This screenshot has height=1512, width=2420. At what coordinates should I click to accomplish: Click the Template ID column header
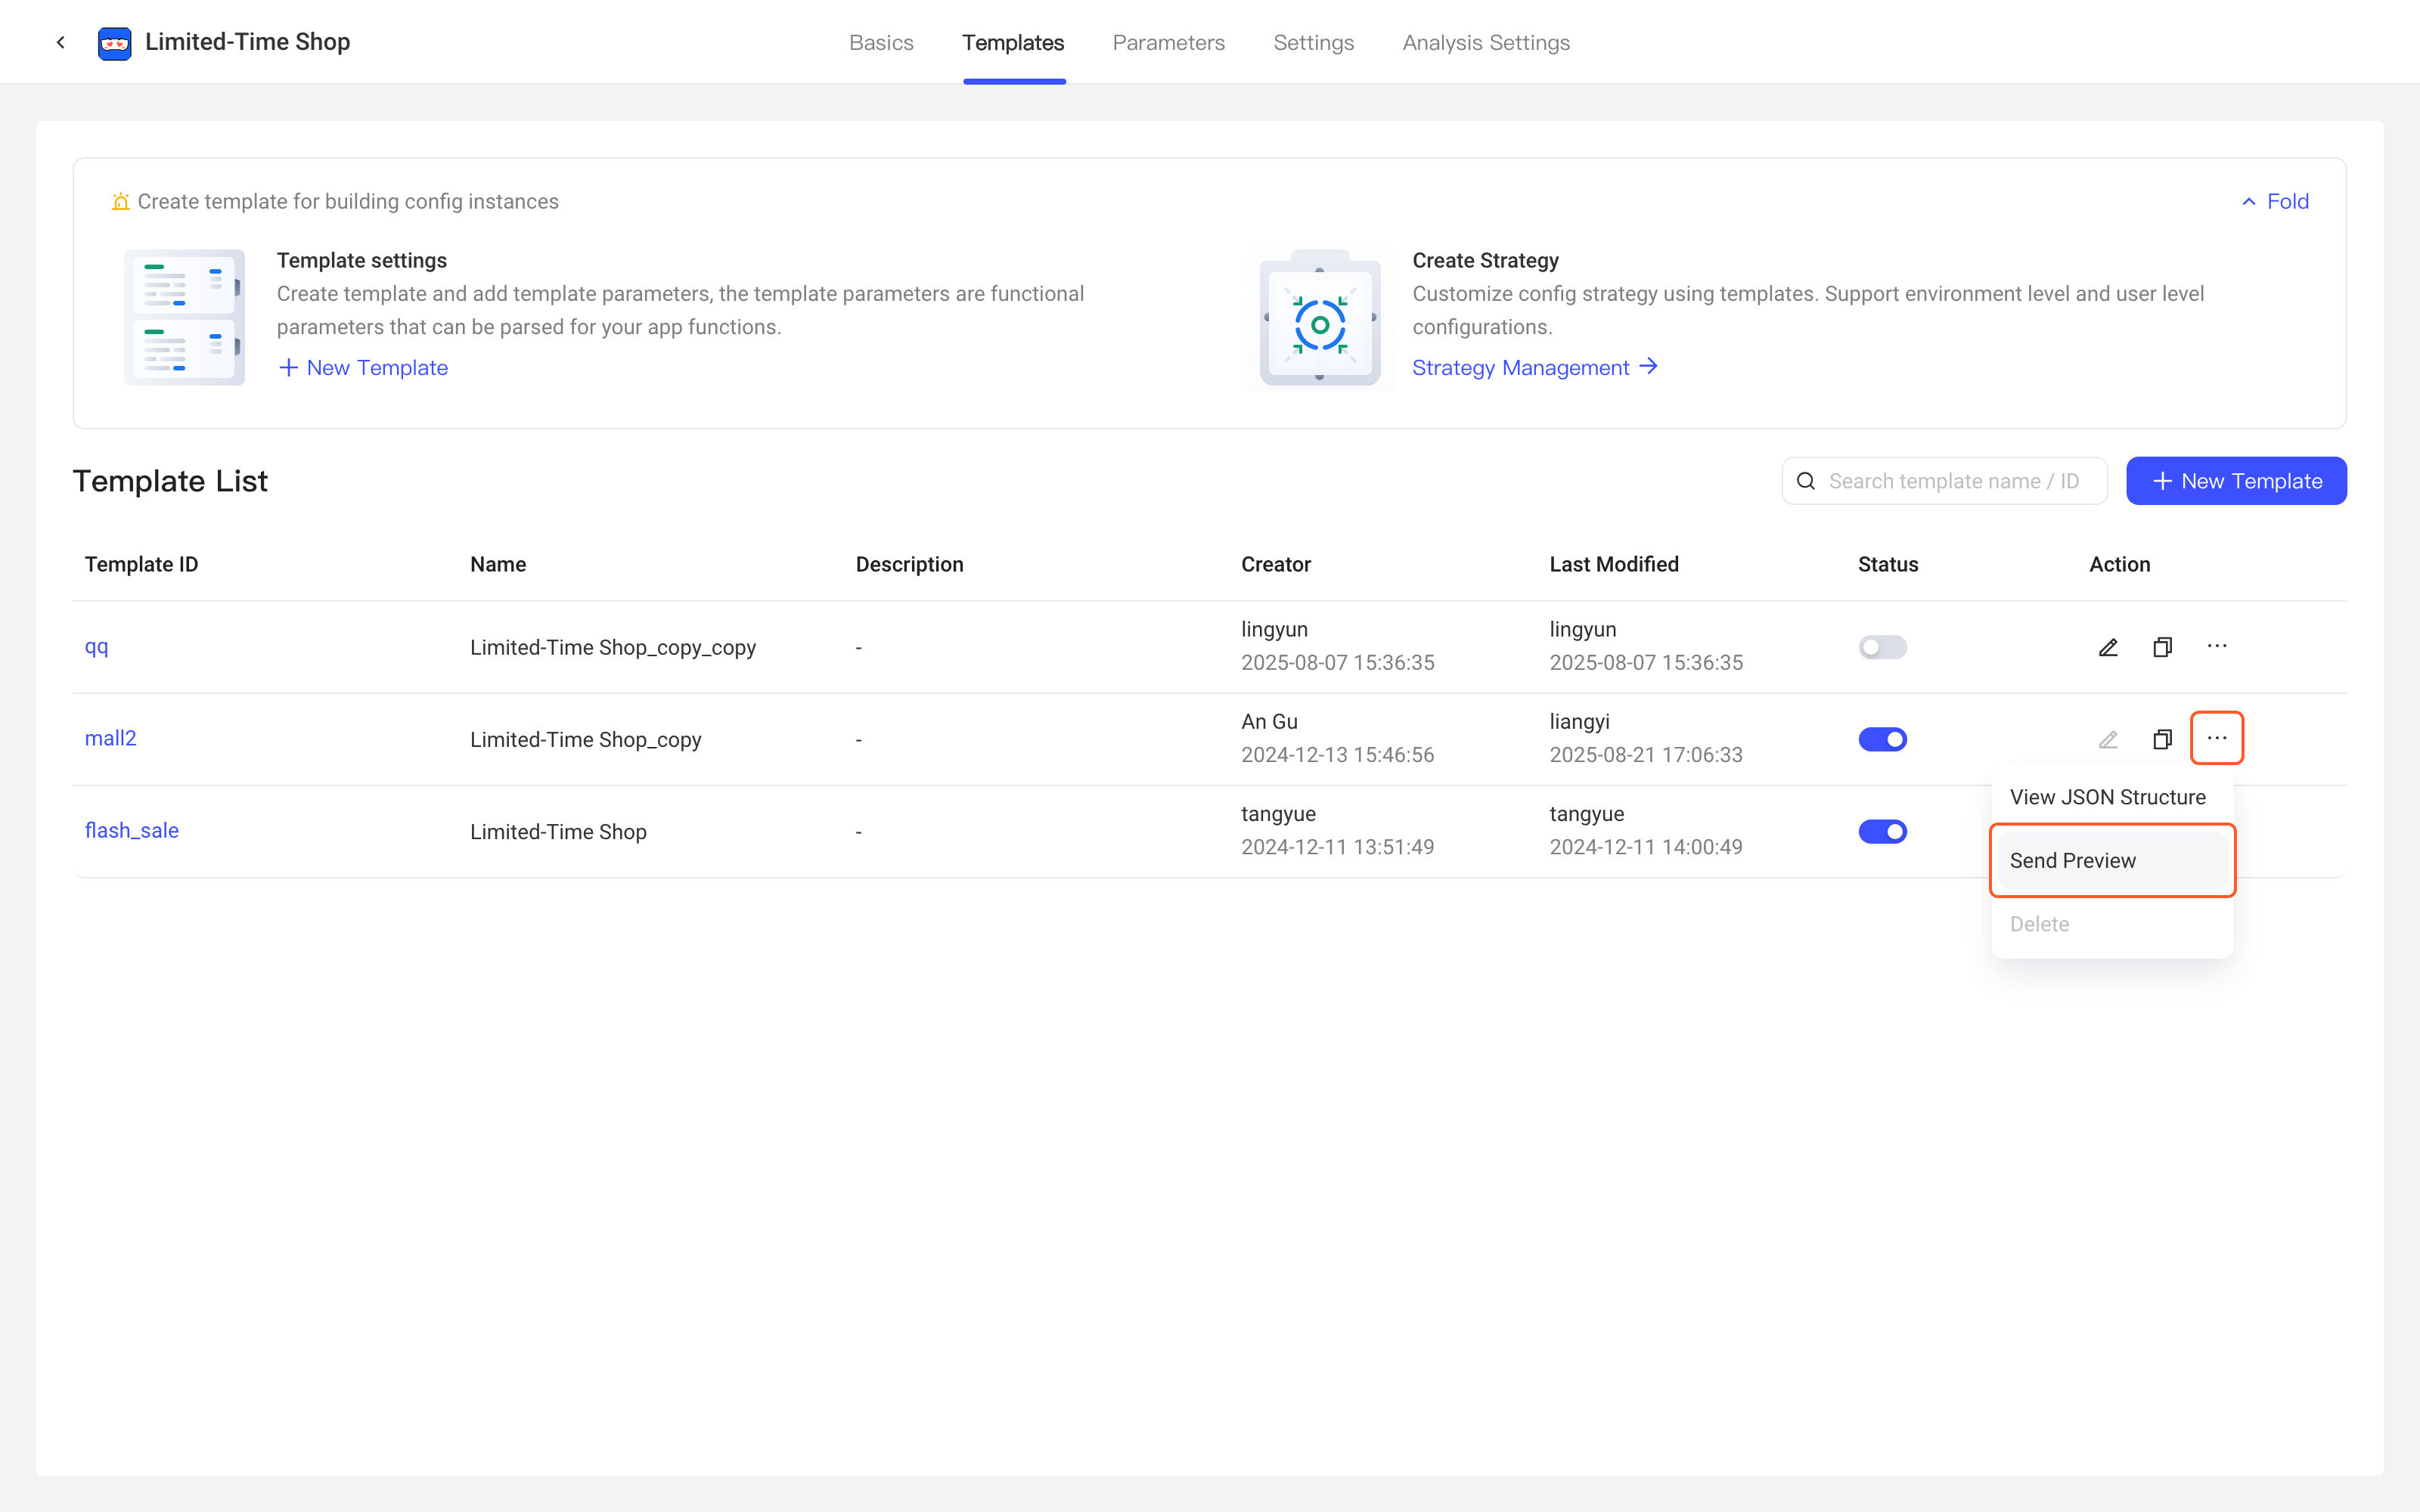pyautogui.click(x=141, y=564)
